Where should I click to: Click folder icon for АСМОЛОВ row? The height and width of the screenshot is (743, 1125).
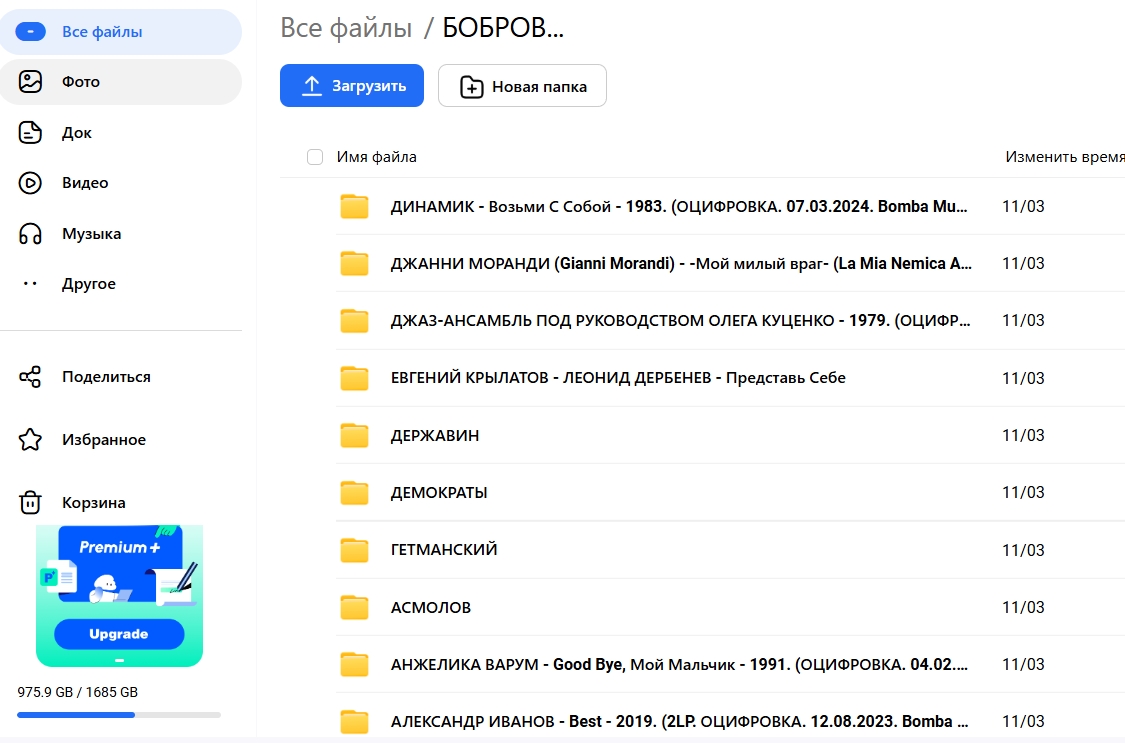[x=354, y=607]
